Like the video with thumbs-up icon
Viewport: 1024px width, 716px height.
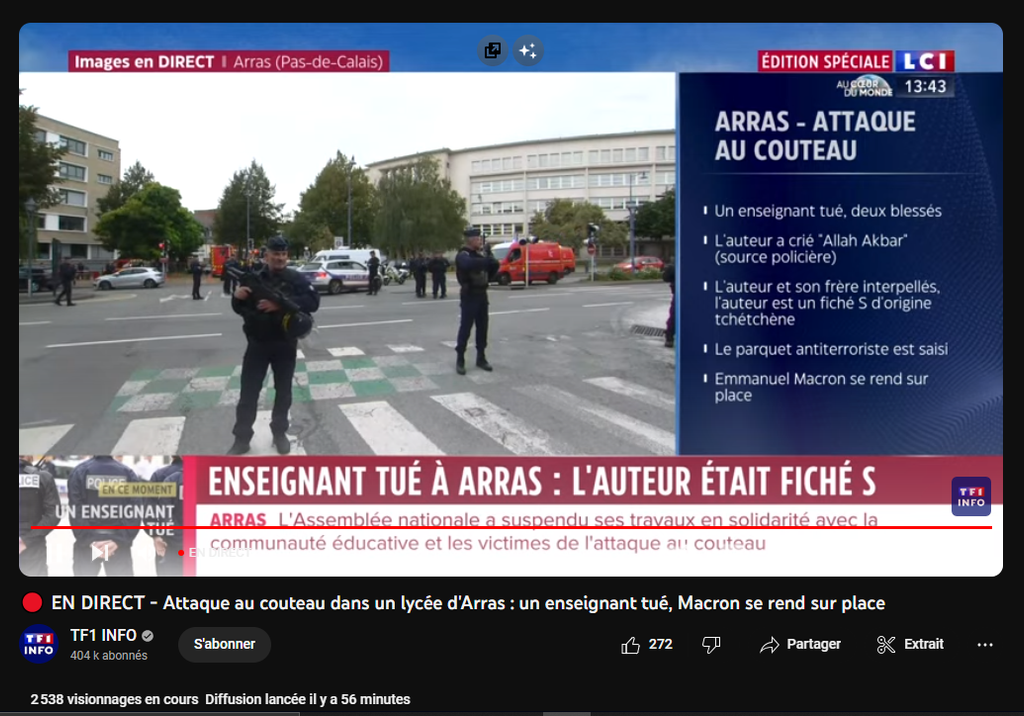click(x=630, y=645)
